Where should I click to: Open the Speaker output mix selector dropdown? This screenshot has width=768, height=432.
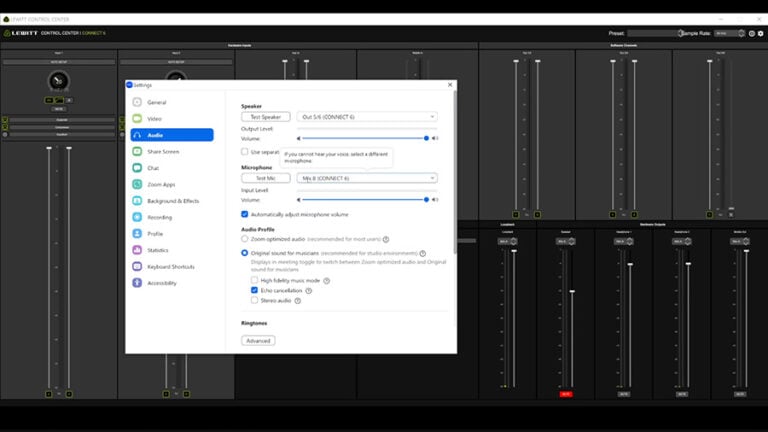click(x=566, y=241)
